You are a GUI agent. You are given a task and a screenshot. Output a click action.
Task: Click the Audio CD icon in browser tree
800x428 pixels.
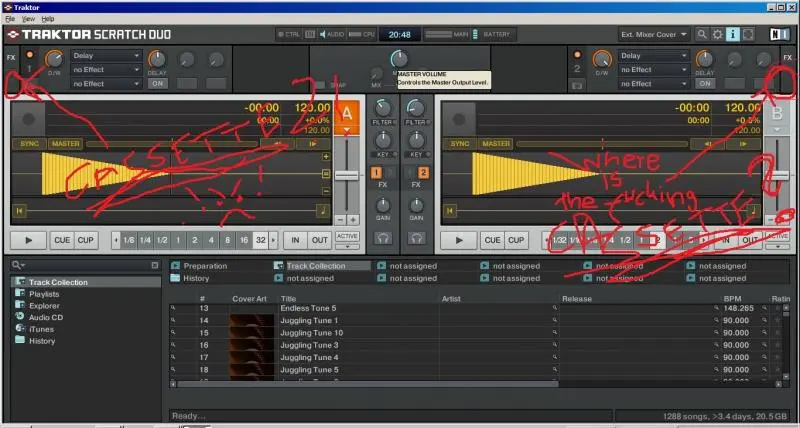tap(20, 317)
